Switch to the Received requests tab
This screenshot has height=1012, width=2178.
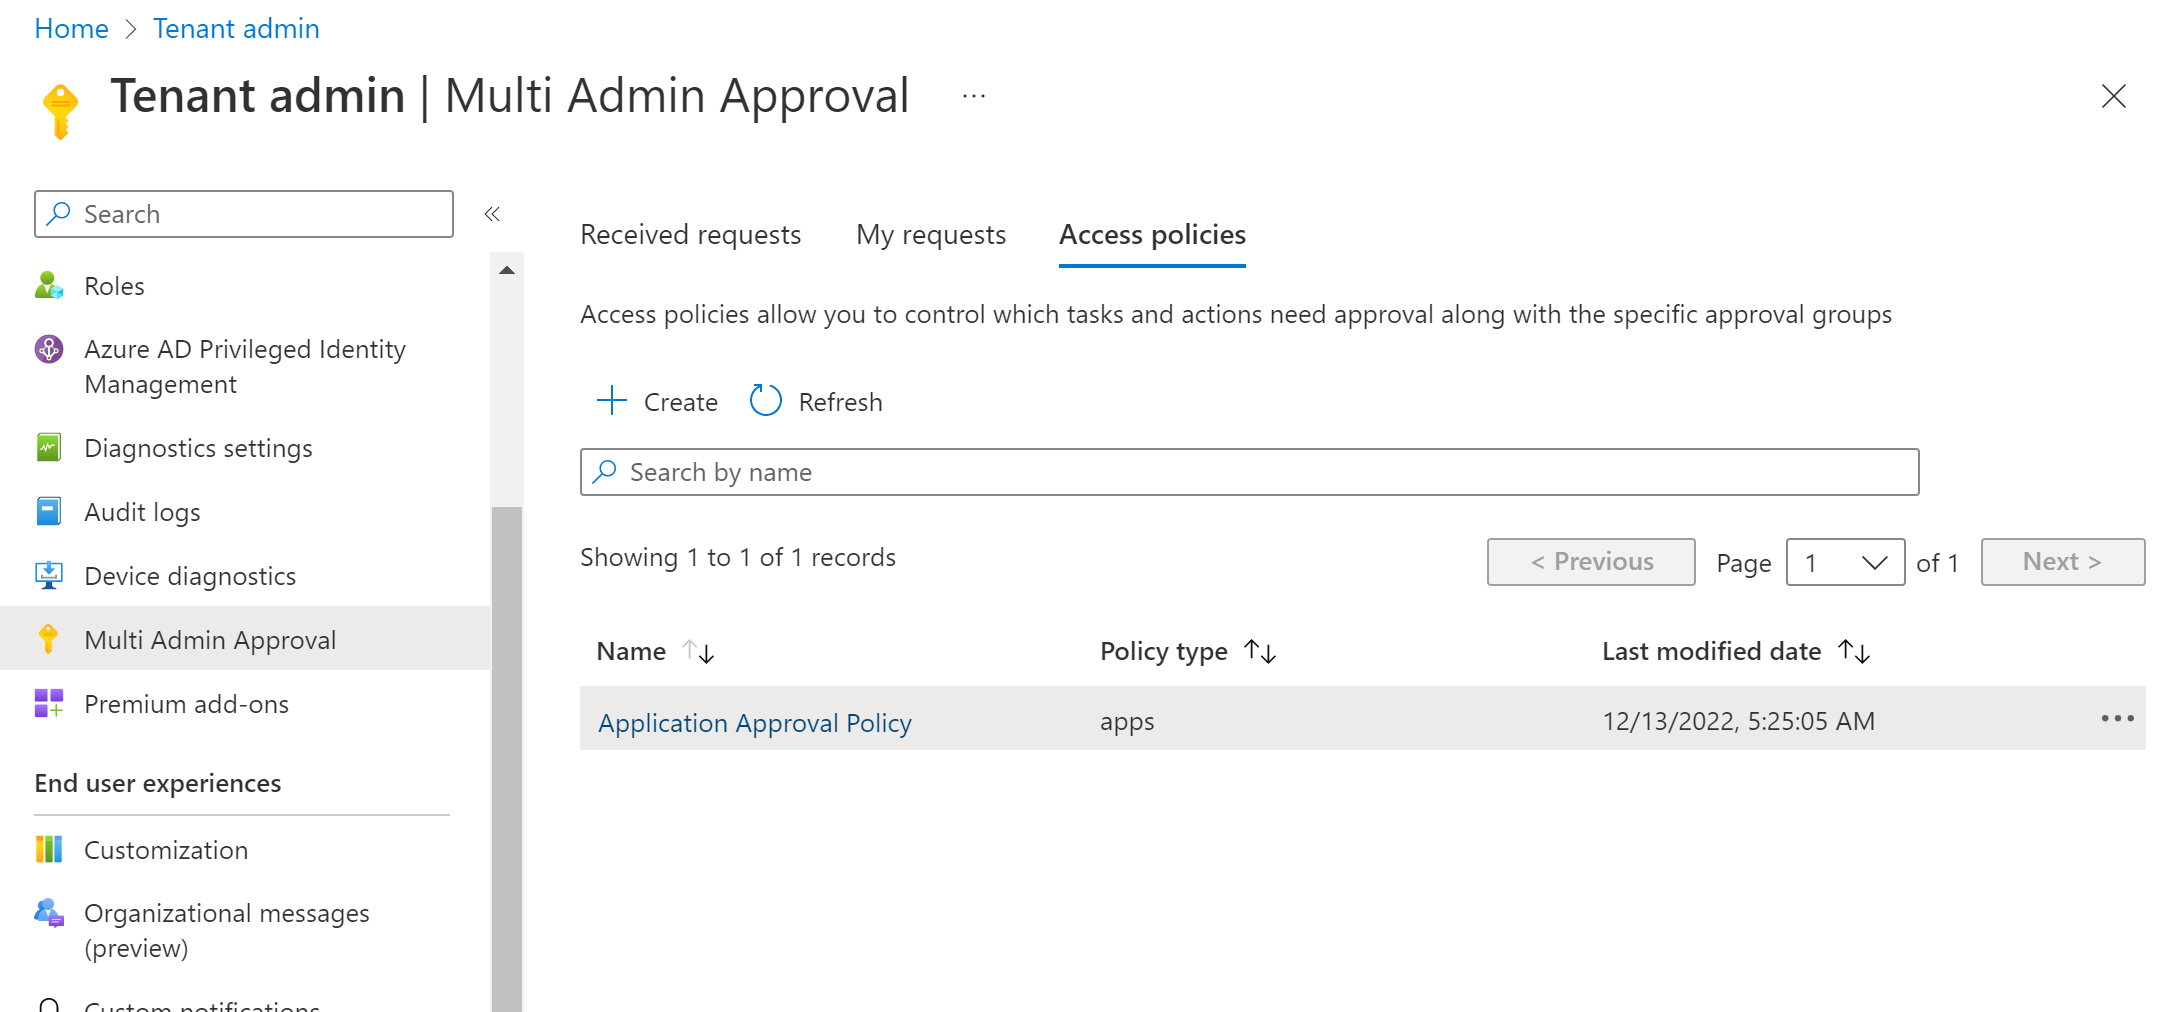pos(690,235)
